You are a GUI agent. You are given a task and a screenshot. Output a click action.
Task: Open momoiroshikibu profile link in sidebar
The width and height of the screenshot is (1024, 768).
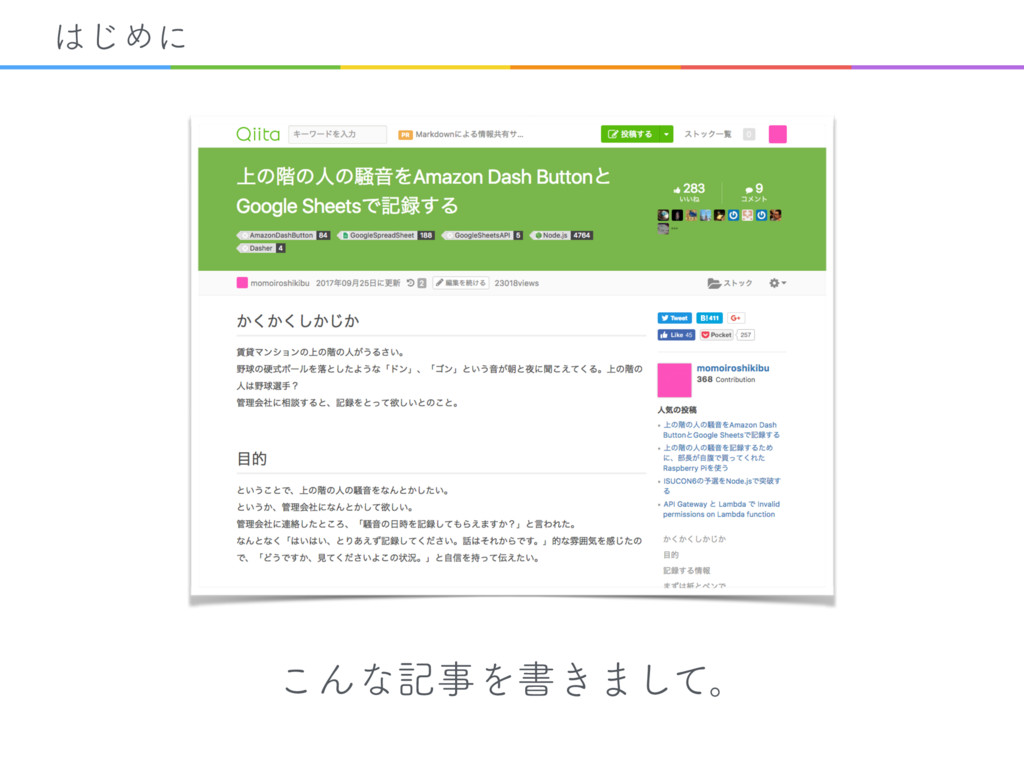[x=733, y=368]
